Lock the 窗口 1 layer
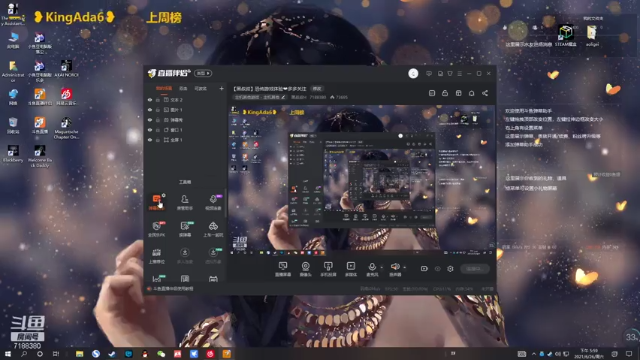 [x=158, y=130]
